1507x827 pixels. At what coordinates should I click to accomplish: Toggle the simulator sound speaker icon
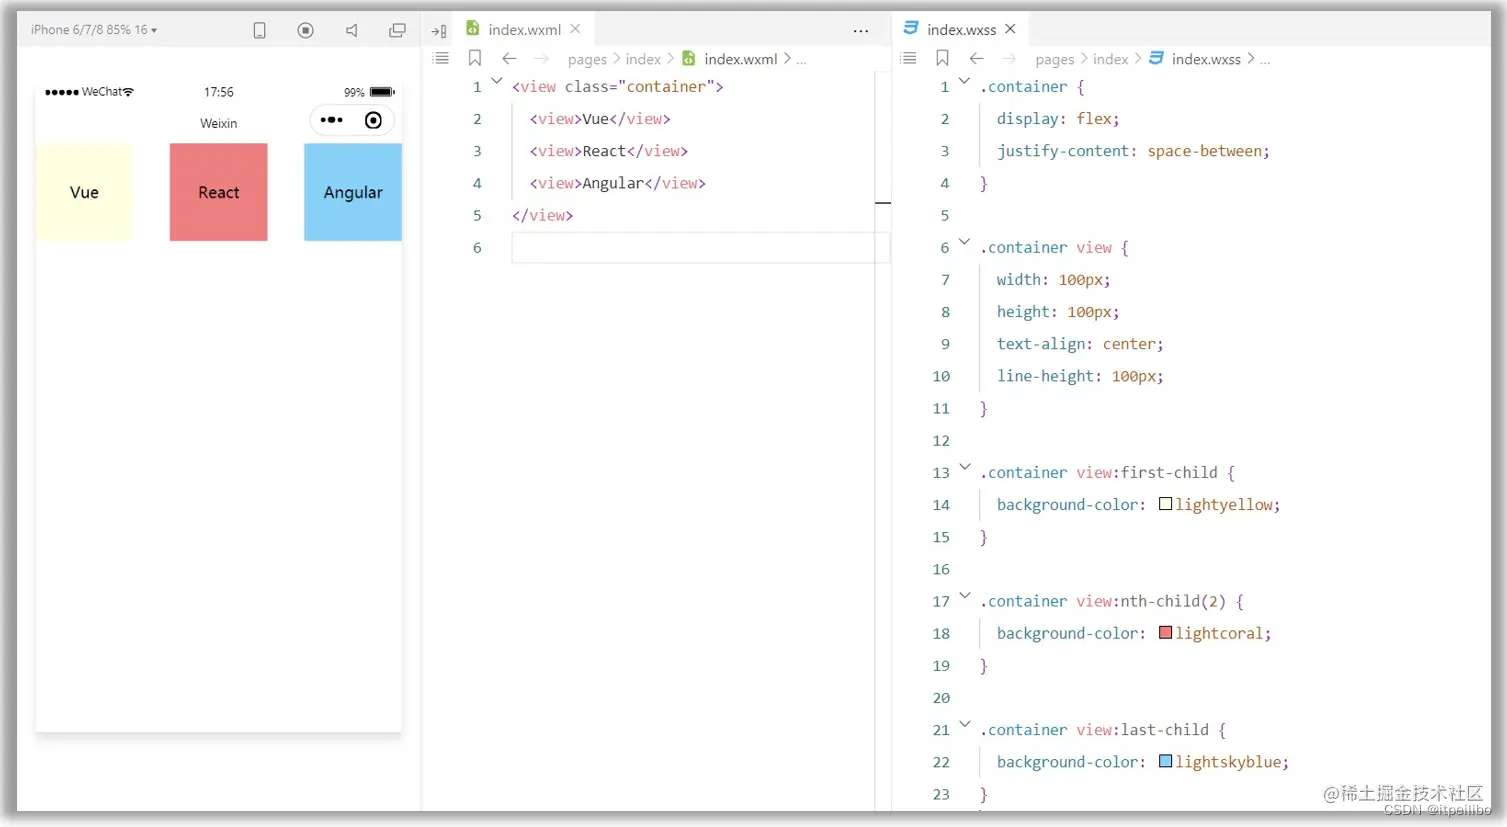(352, 30)
